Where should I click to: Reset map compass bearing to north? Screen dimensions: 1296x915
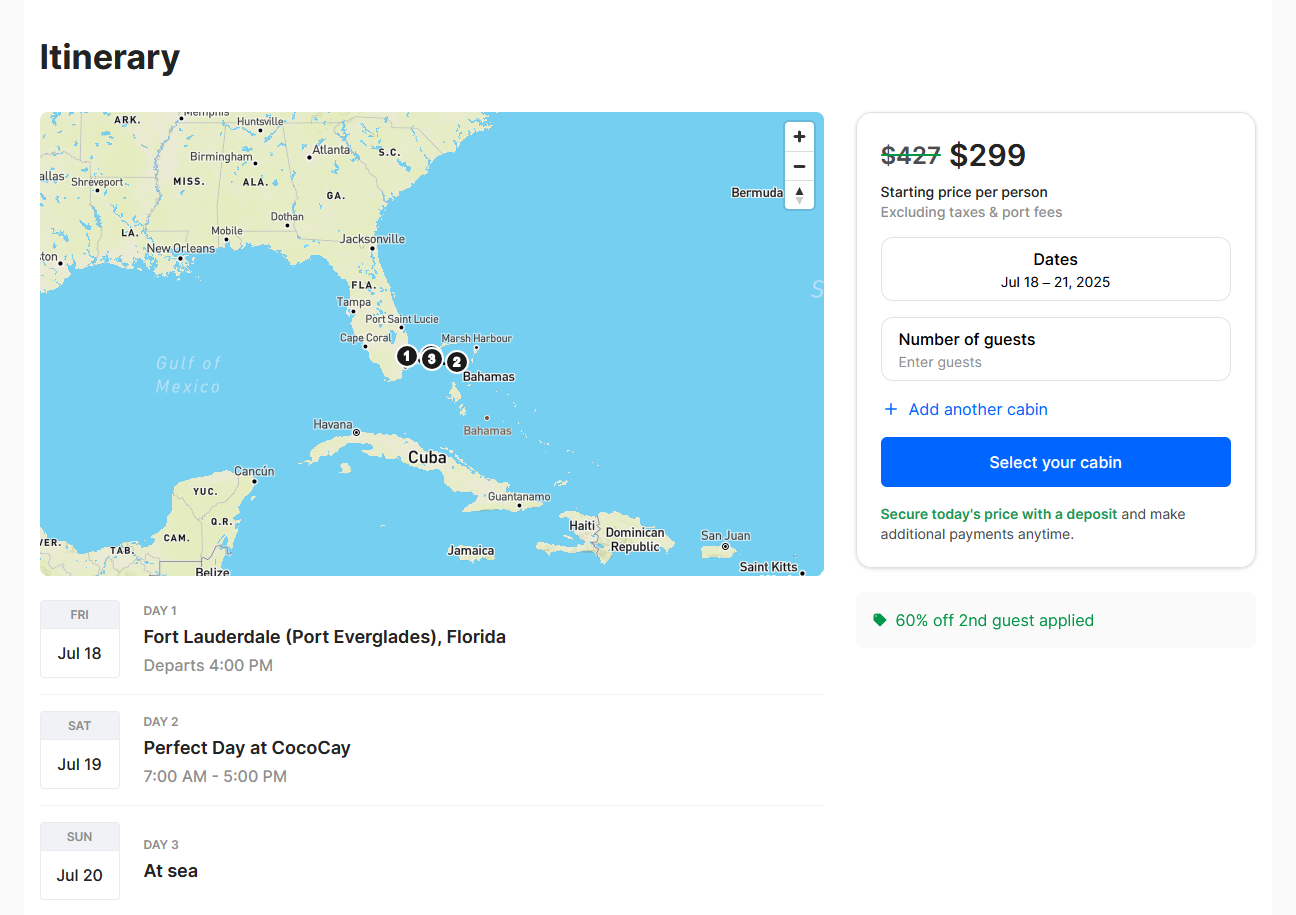pyautogui.click(x=799, y=195)
